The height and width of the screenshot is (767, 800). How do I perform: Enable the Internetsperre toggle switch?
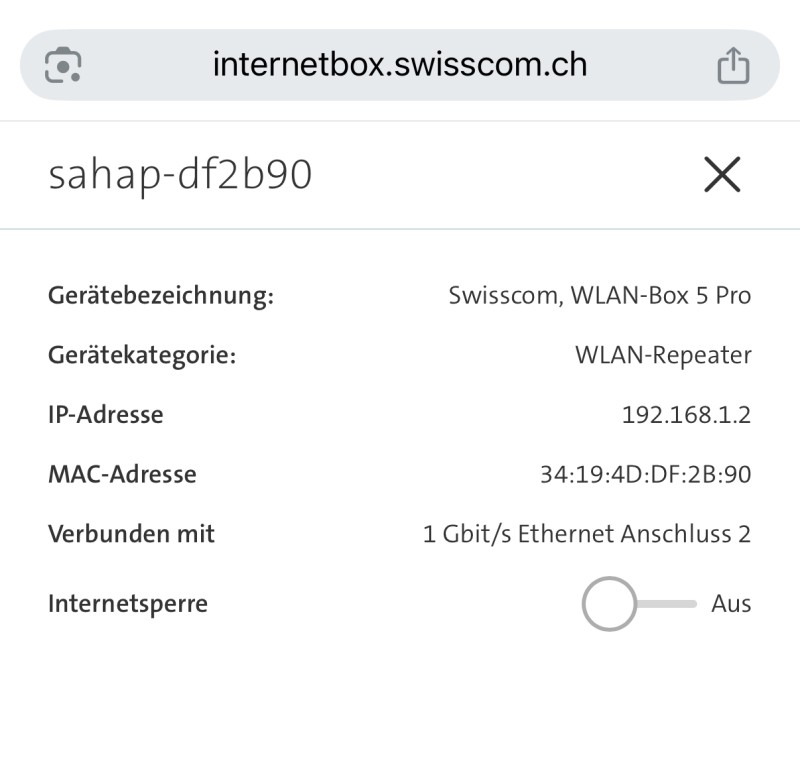[610, 604]
